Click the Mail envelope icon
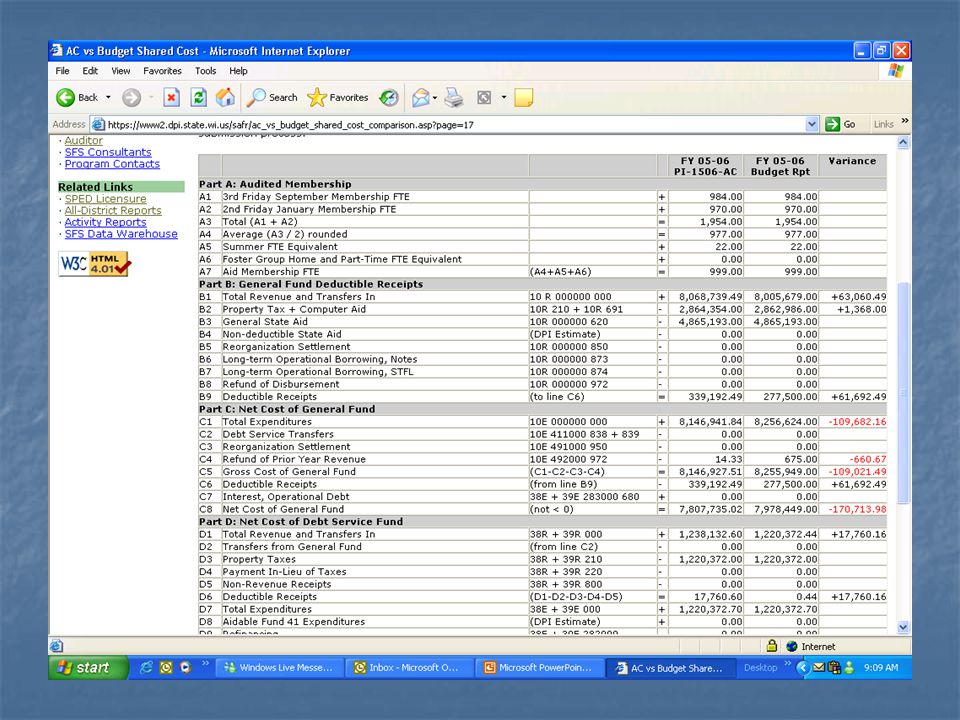The height and width of the screenshot is (720, 960). 421,97
